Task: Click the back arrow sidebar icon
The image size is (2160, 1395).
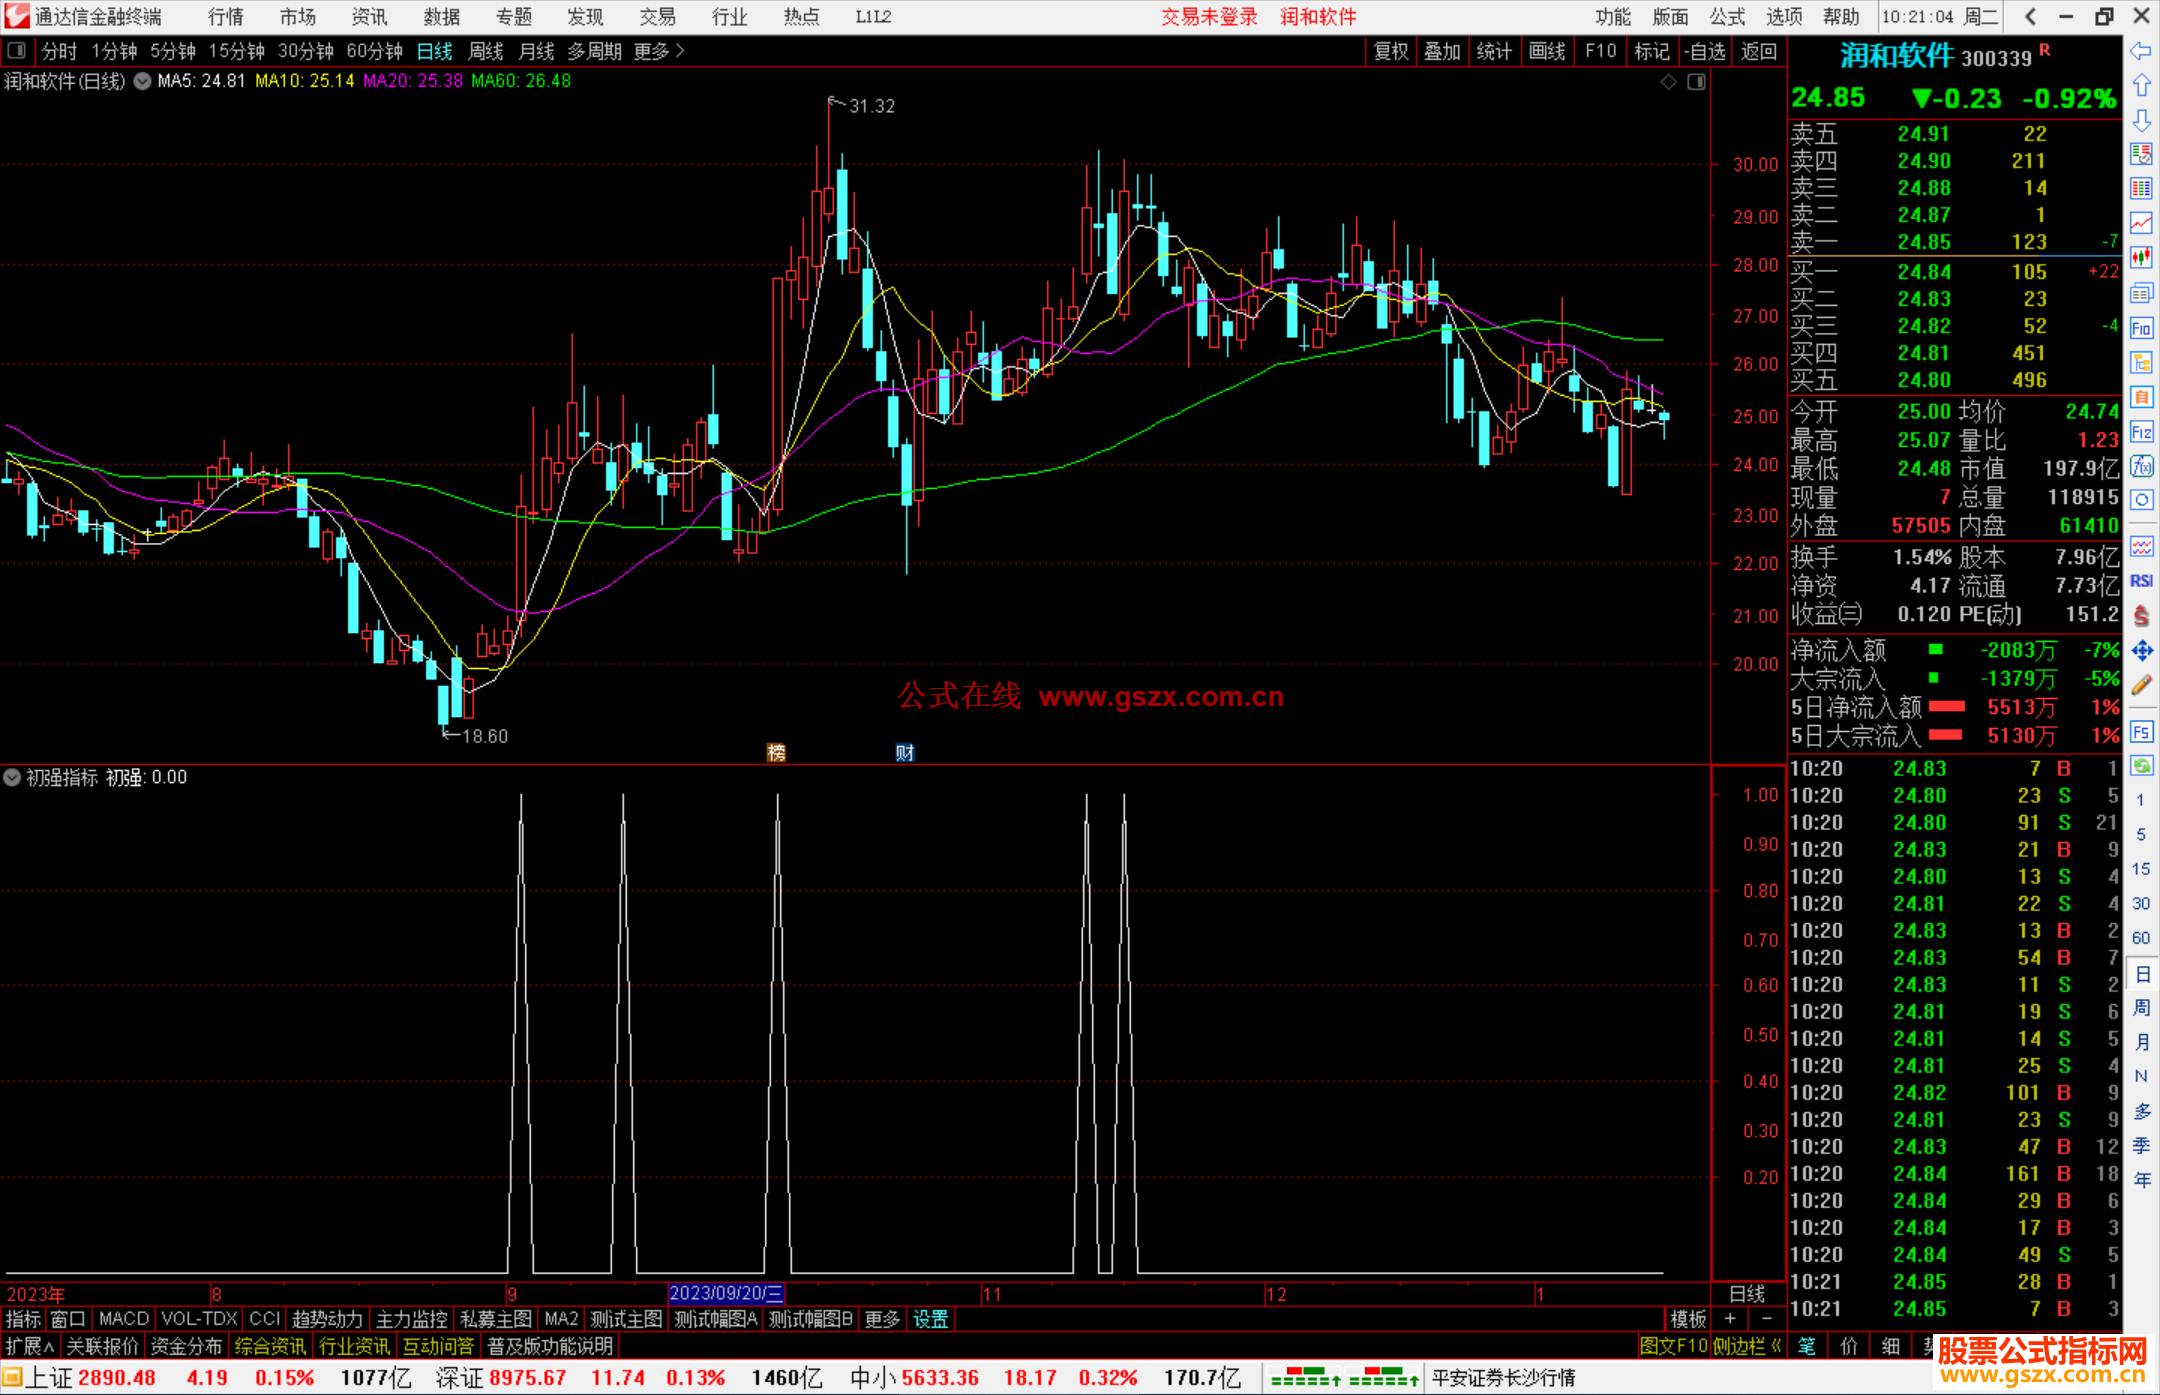Action: click(2141, 51)
